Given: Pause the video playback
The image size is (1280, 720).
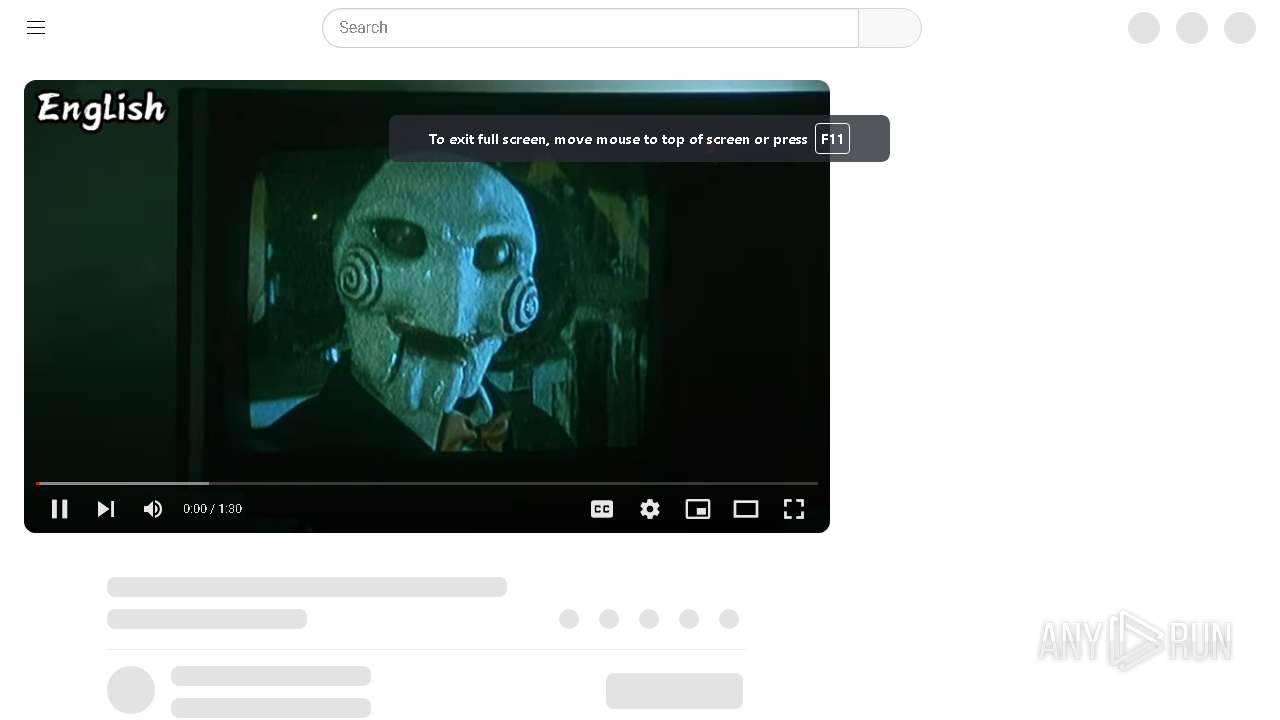Looking at the screenshot, I should point(60,509).
